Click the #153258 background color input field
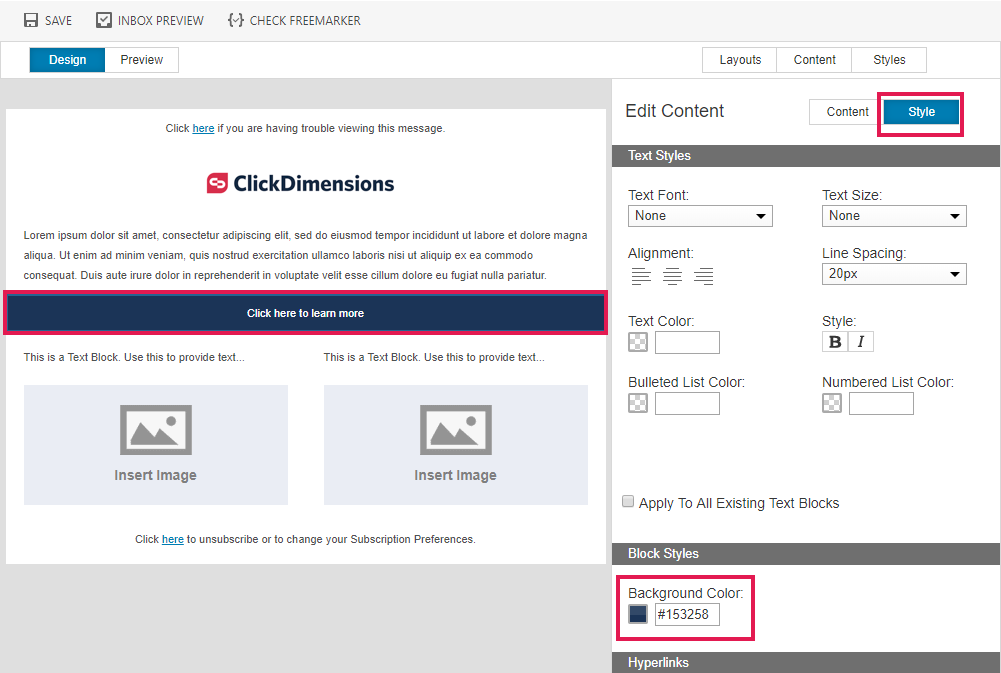Viewport: 1001px width, 673px height. (688, 614)
